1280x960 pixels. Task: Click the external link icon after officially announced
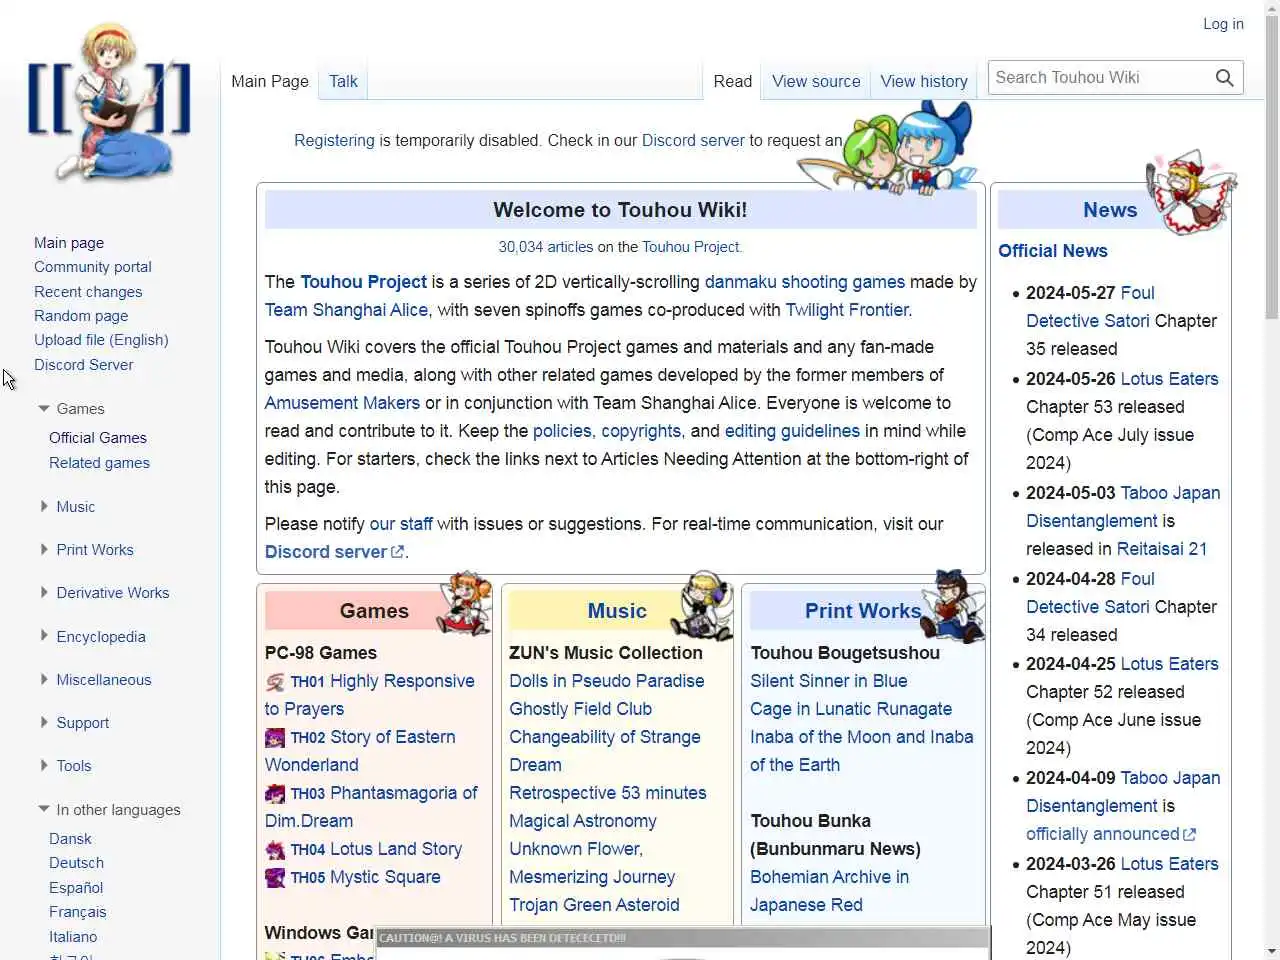[x=1189, y=834]
